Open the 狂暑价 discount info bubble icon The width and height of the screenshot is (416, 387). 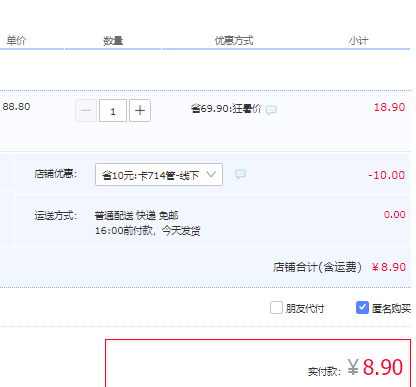click(x=271, y=110)
